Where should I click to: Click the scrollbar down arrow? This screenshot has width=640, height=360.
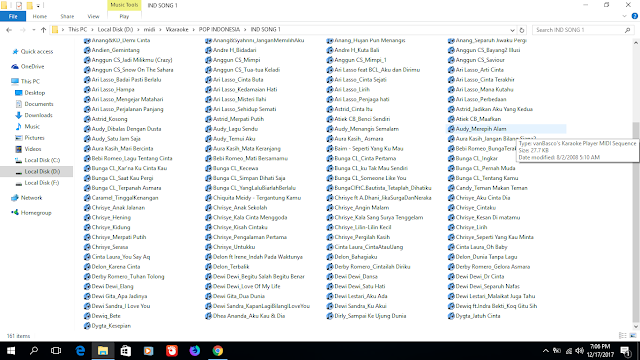pos(636,327)
